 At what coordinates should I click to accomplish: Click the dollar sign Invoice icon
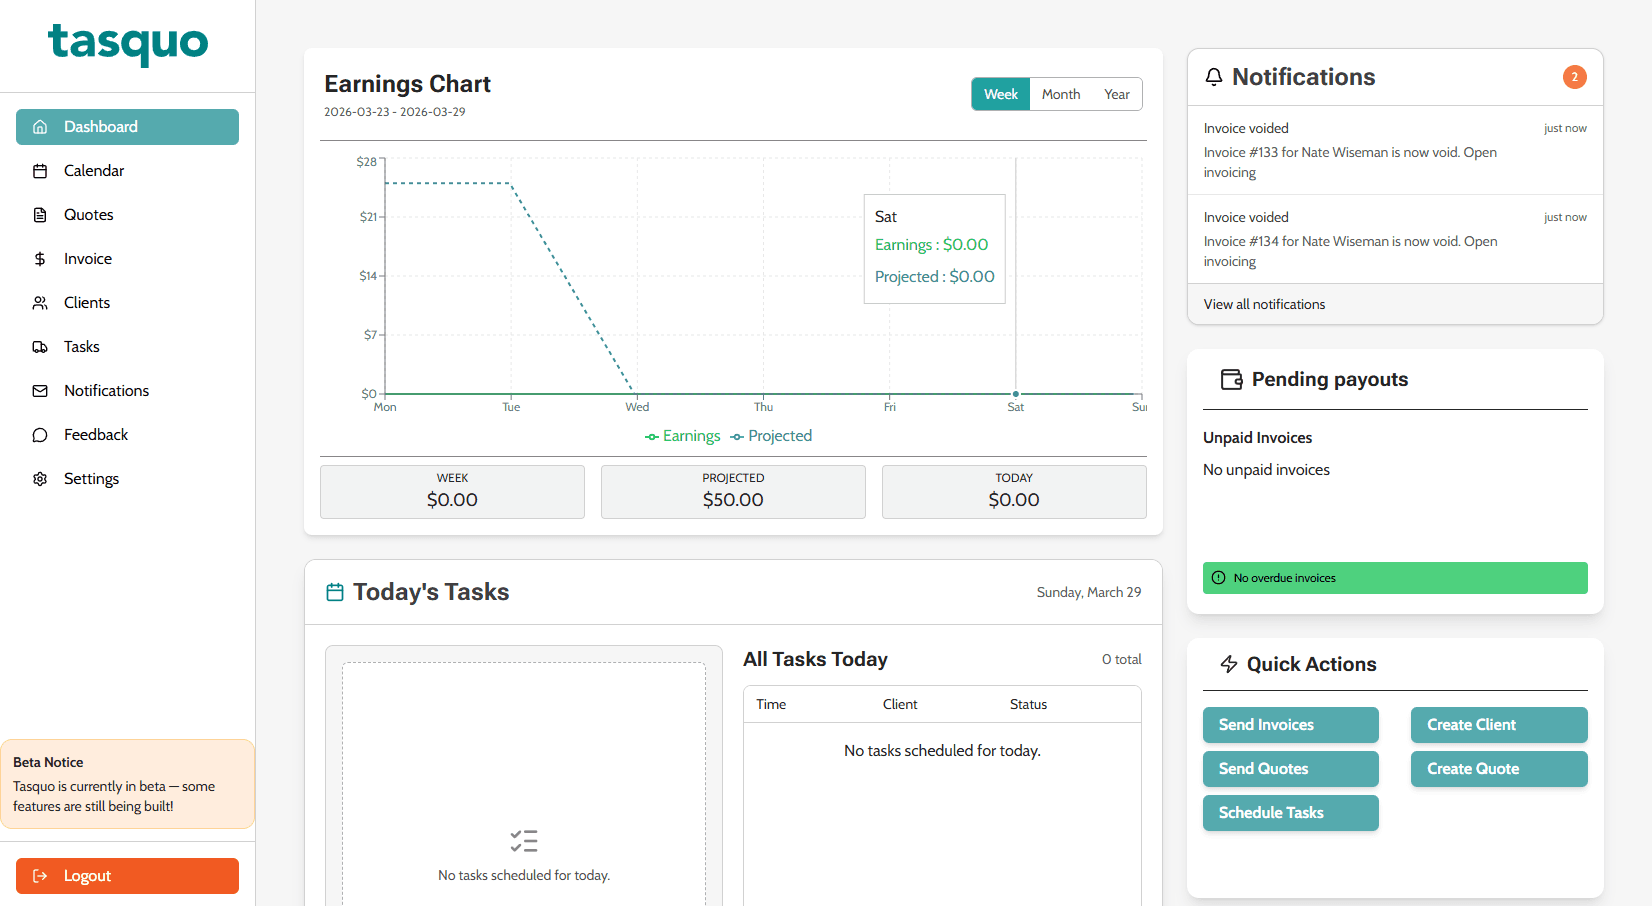click(x=40, y=258)
